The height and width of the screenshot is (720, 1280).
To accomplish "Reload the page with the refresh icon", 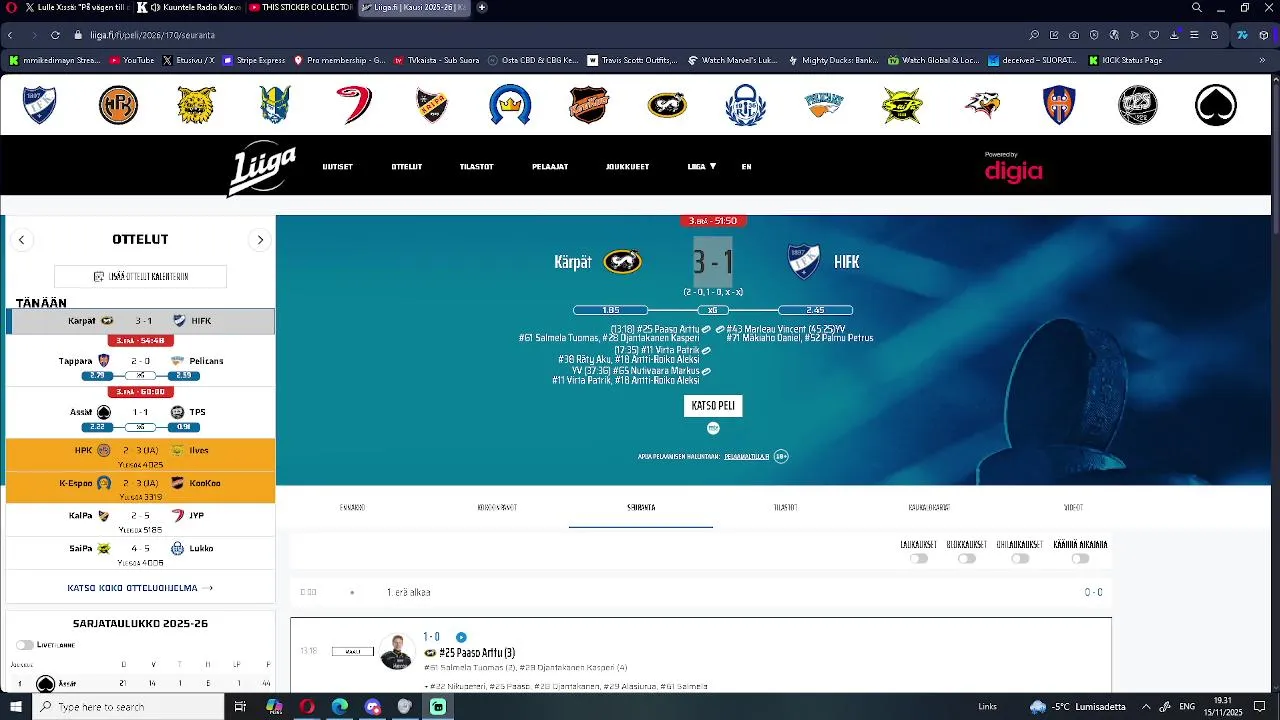I will pos(55,35).
